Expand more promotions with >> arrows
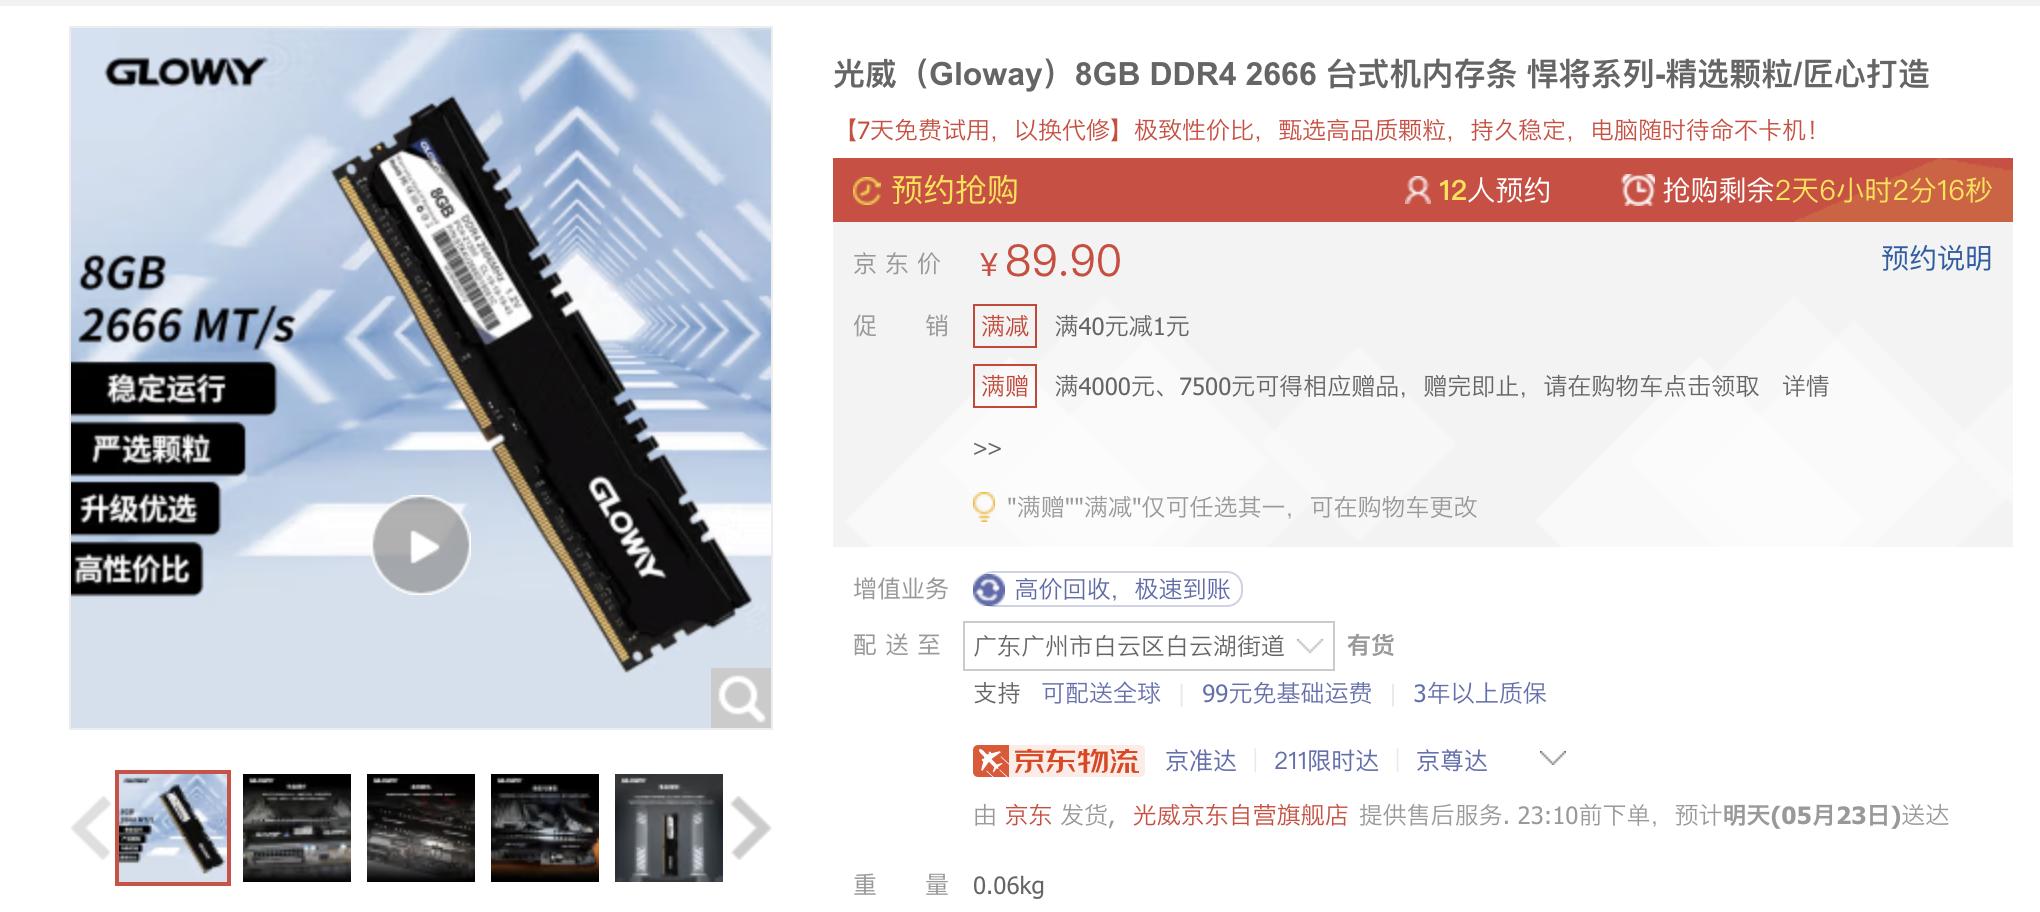The width and height of the screenshot is (2040, 912). (x=987, y=449)
